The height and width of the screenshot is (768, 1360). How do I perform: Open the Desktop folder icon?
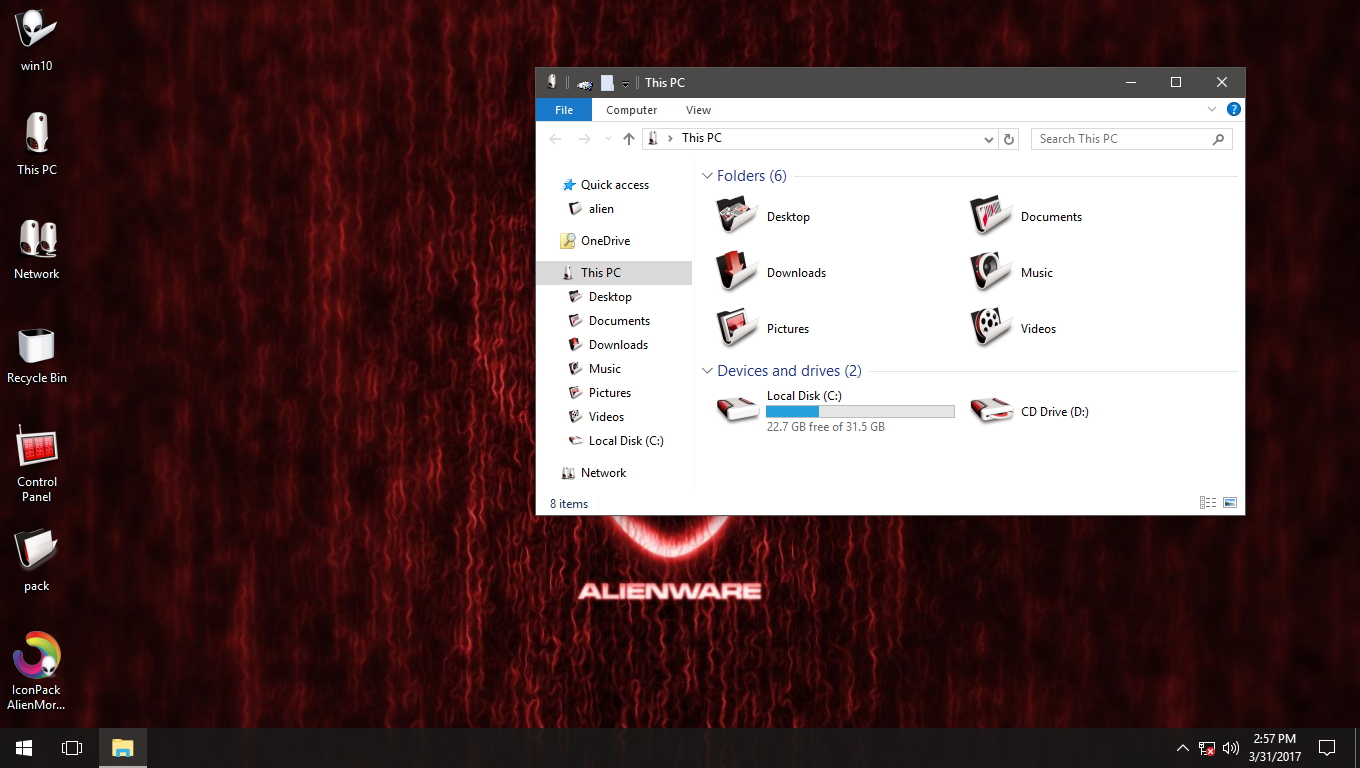[x=736, y=216]
